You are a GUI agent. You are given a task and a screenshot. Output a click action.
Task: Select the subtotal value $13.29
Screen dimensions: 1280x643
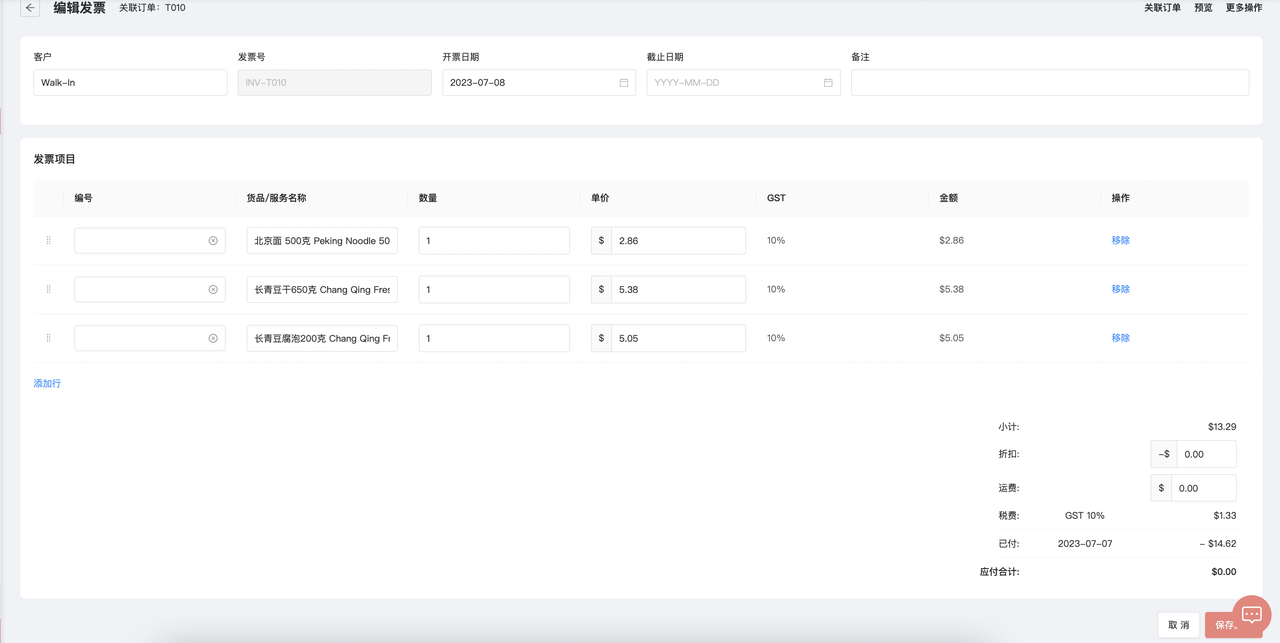point(1222,427)
